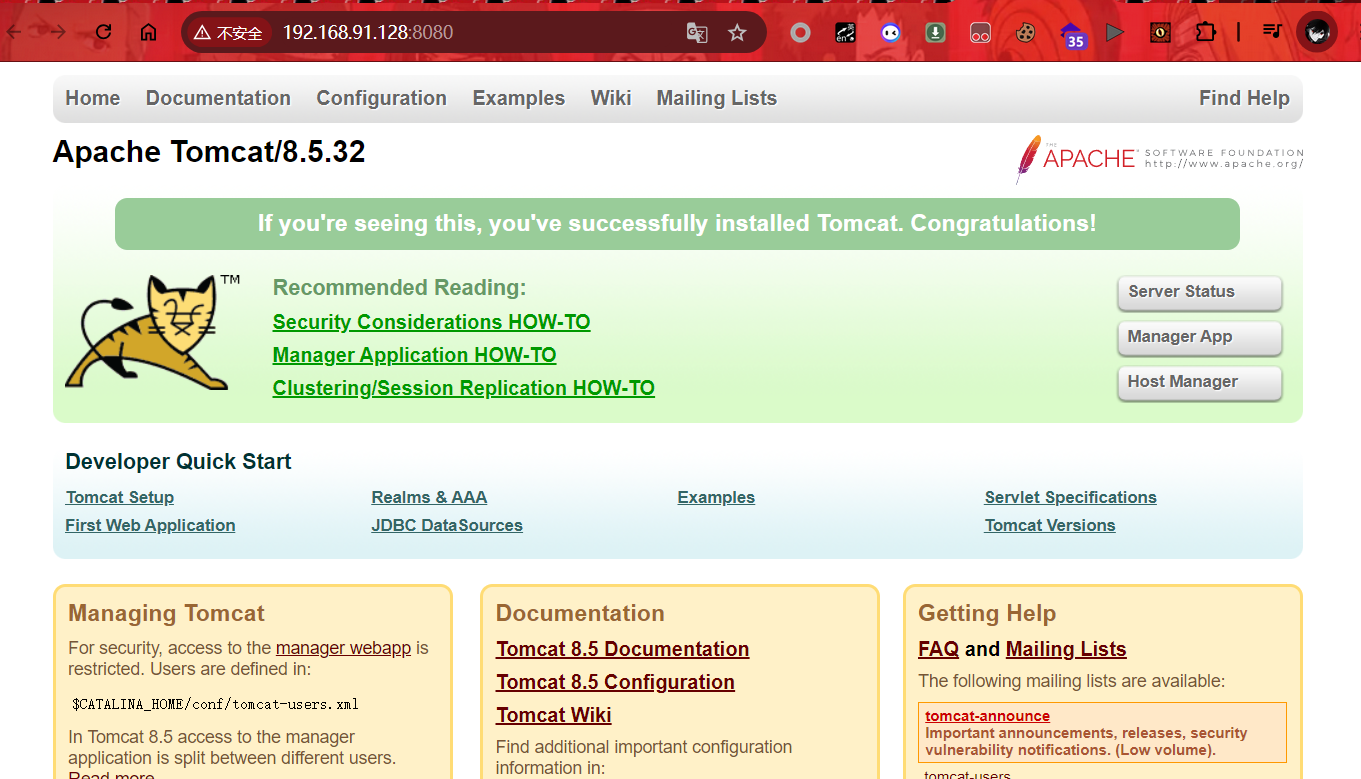Click the Apache Tomcat/8.5.32 heading
The height and width of the screenshot is (779, 1361).
click(209, 152)
